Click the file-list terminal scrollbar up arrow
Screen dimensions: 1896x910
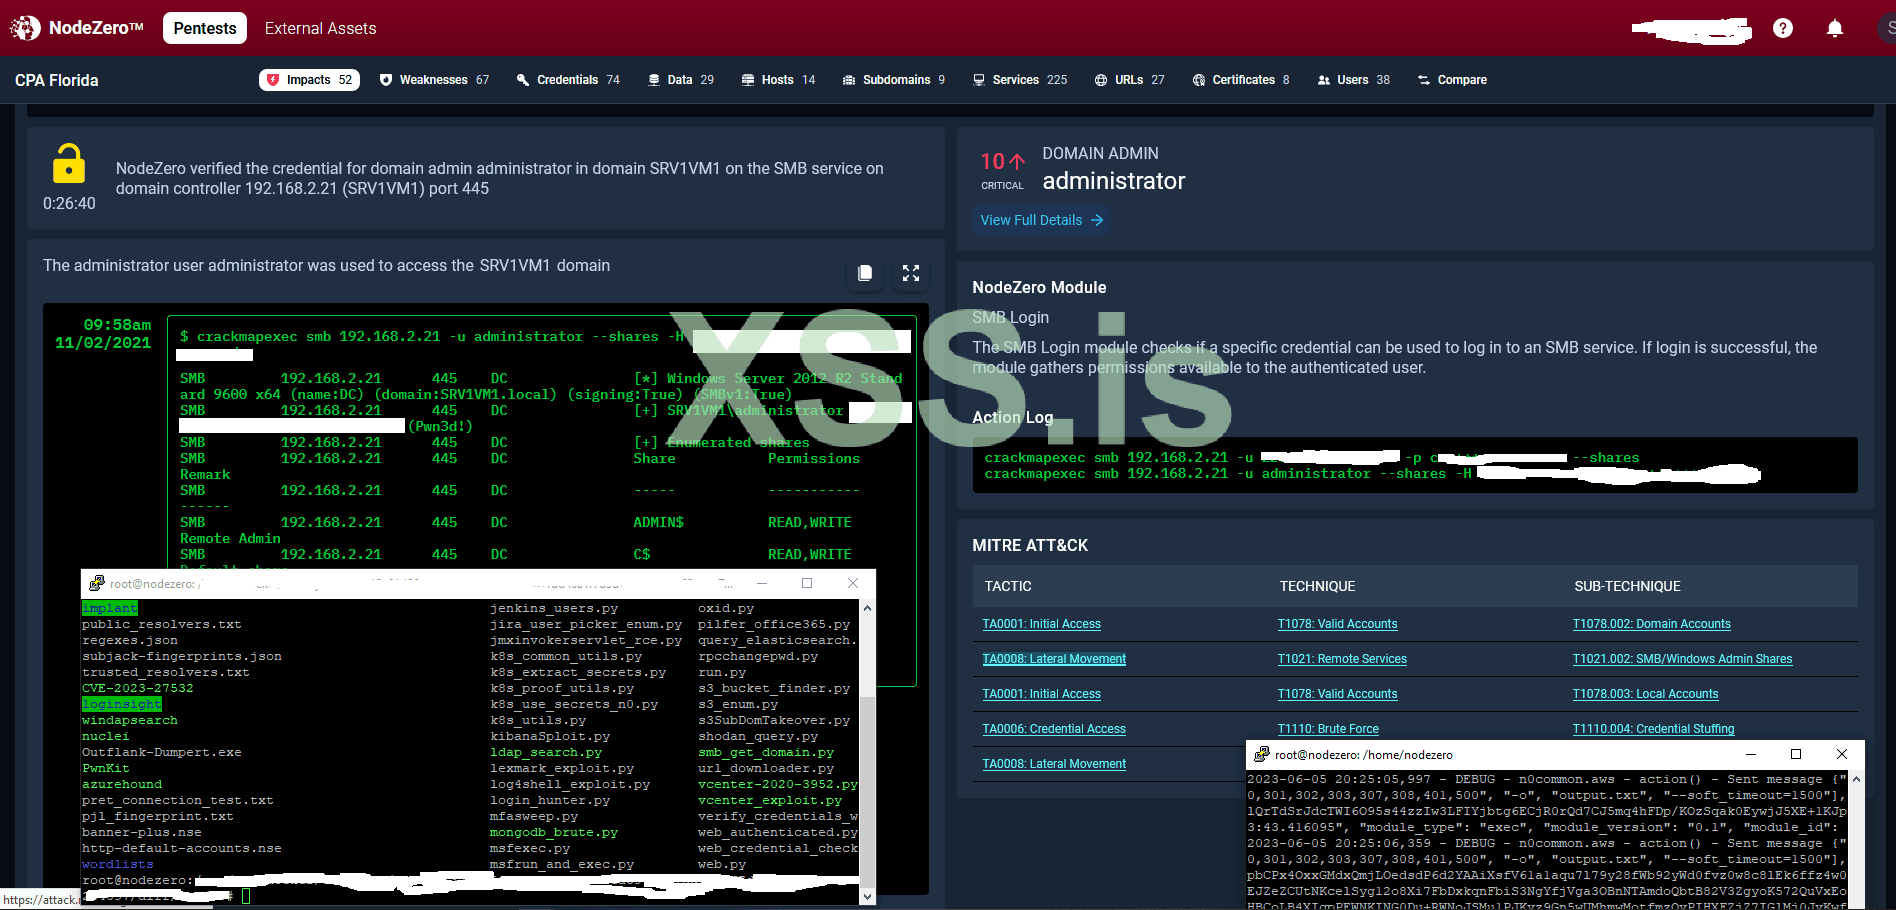pos(867,608)
